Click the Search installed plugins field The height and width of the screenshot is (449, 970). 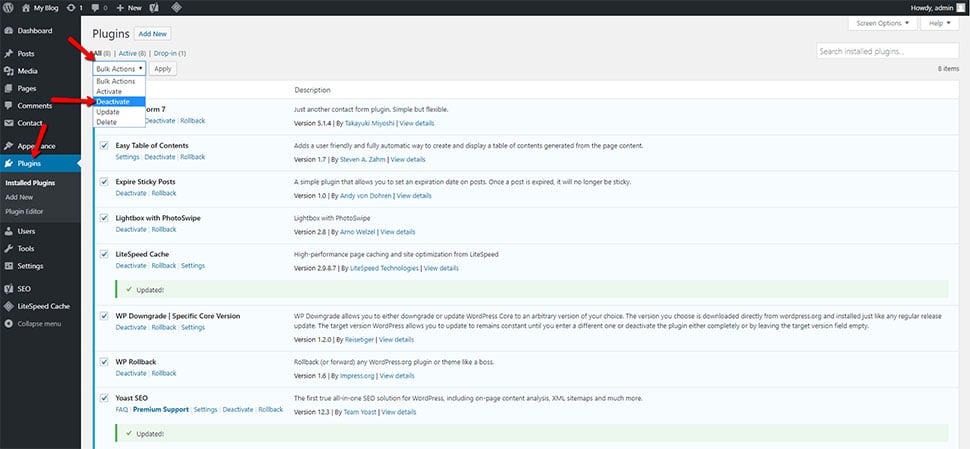888,51
